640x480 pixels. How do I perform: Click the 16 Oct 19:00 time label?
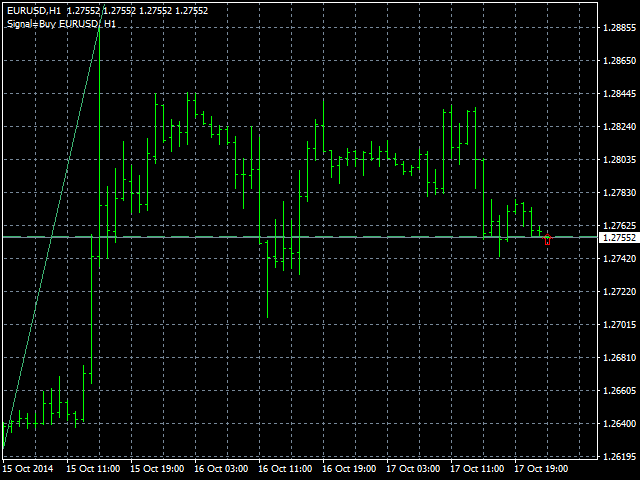tap(349, 468)
